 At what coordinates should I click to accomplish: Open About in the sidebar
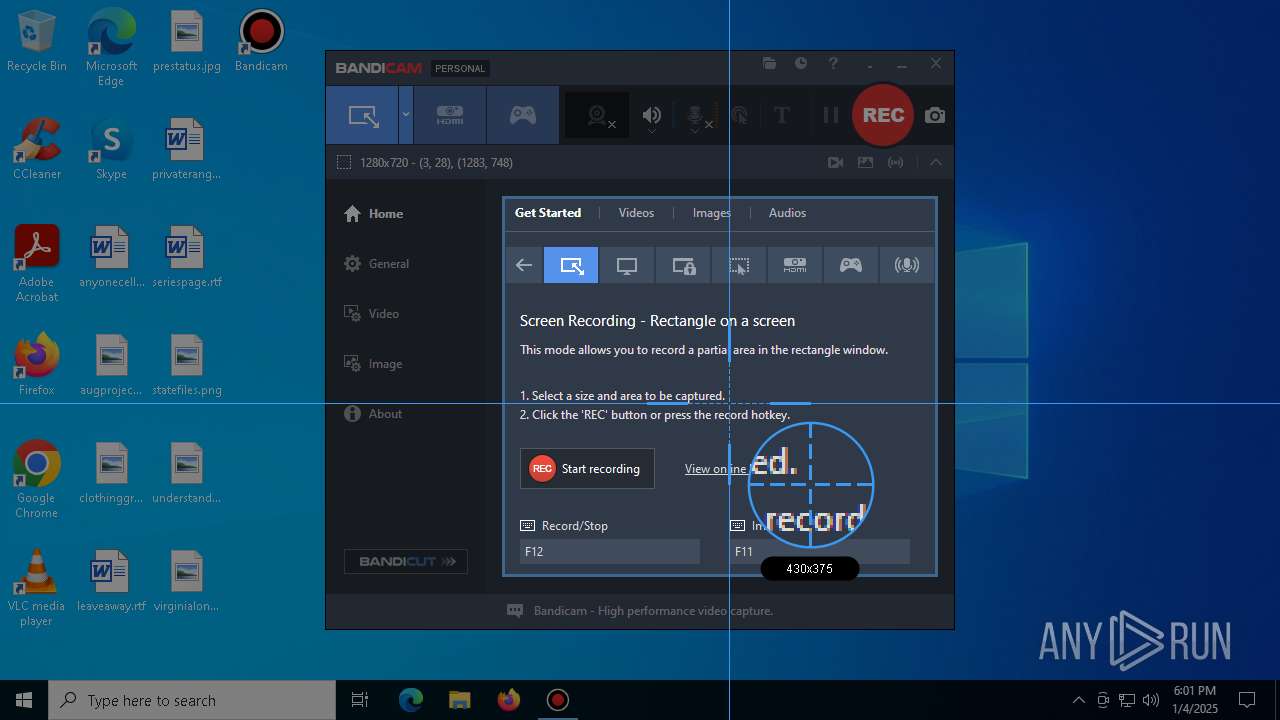[x=372, y=414]
